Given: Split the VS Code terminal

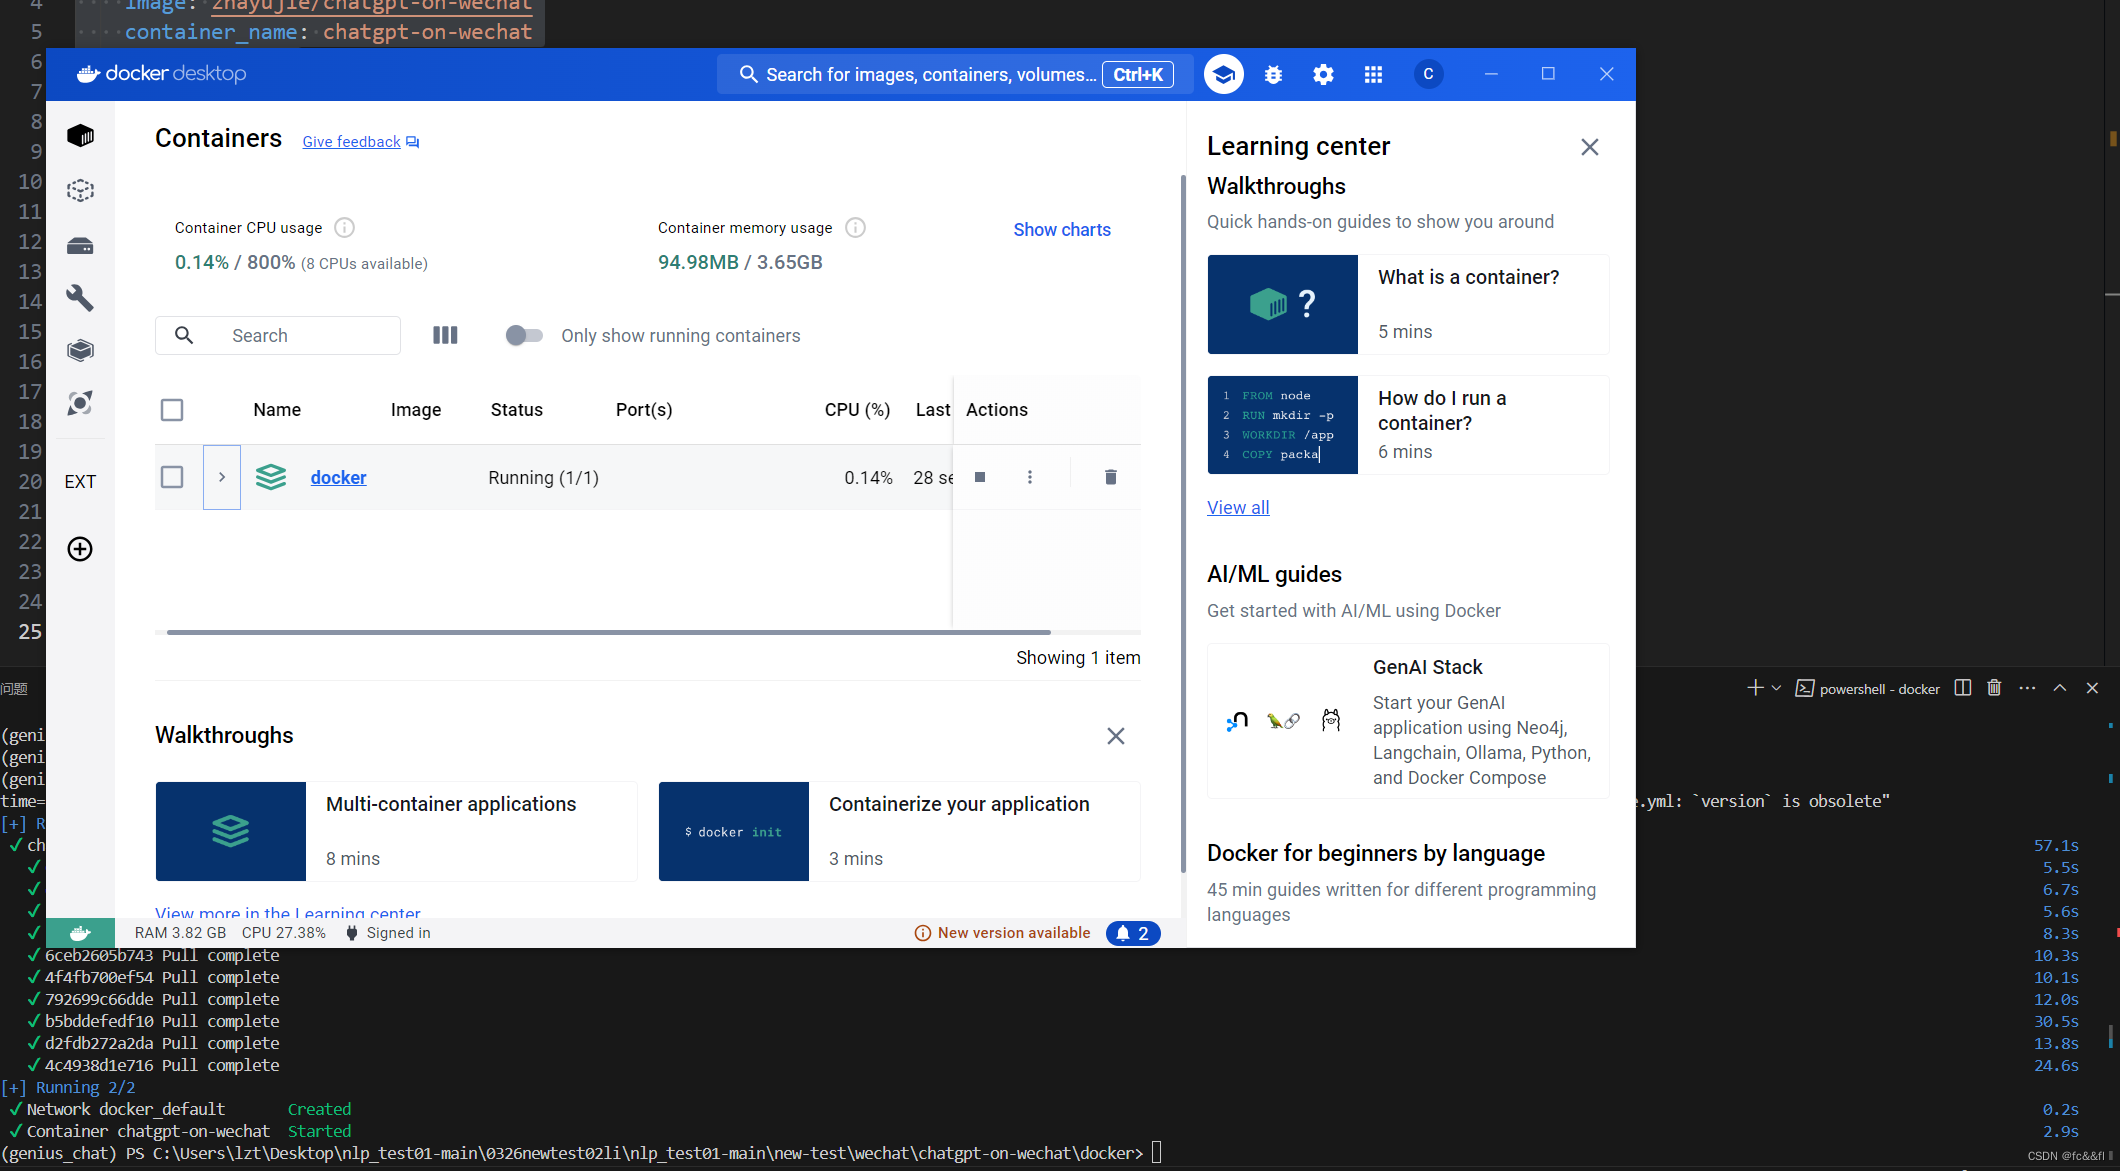Looking at the screenshot, I should (1963, 688).
